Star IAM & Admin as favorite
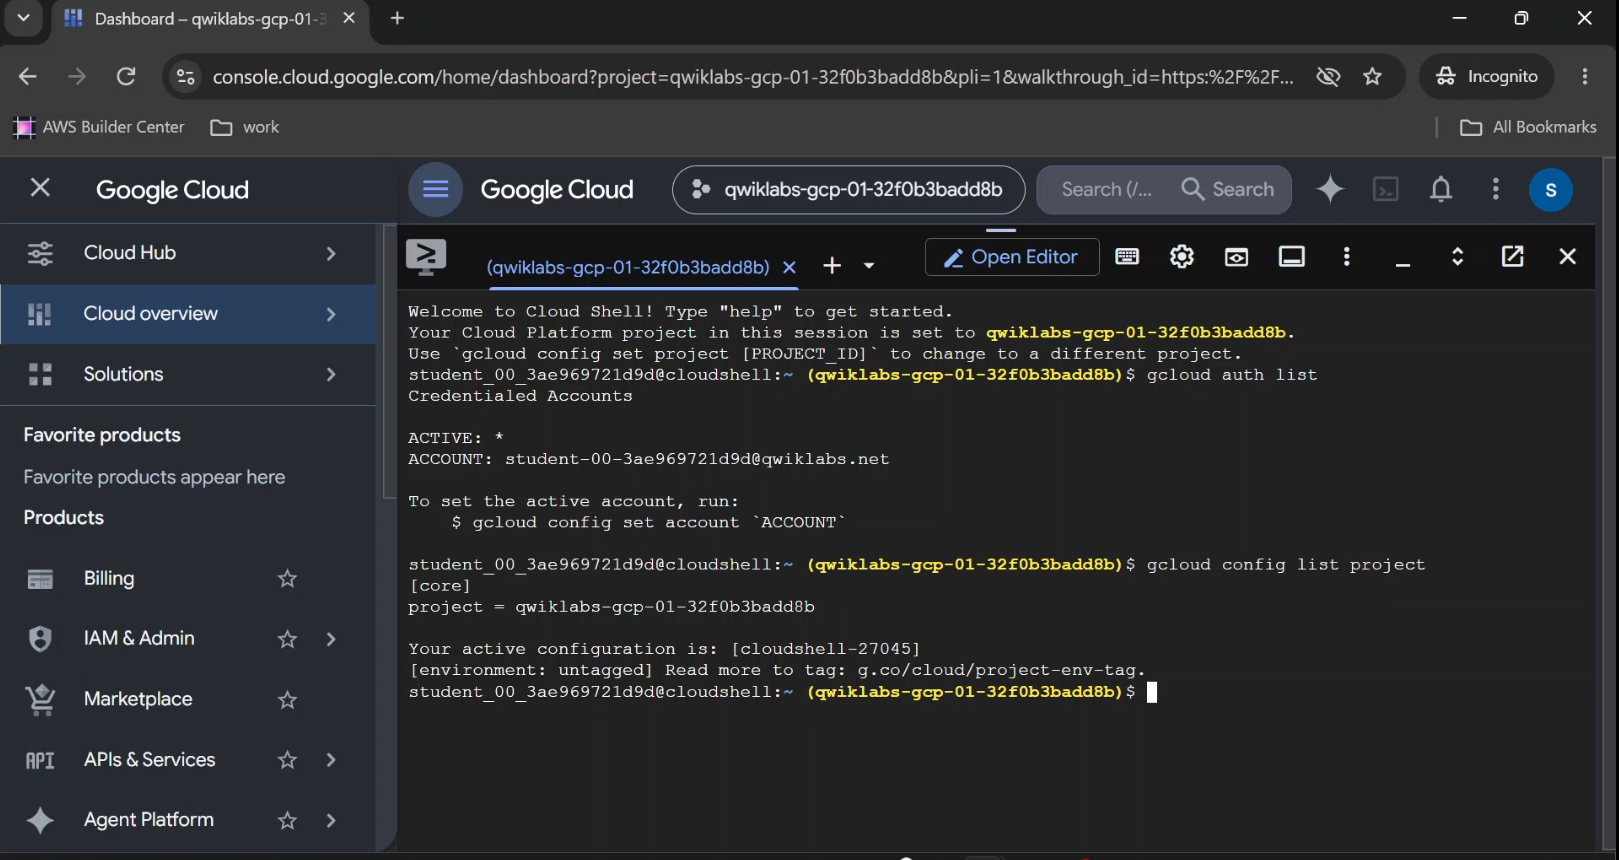Screen dimensions: 1619x860 point(287,639)
